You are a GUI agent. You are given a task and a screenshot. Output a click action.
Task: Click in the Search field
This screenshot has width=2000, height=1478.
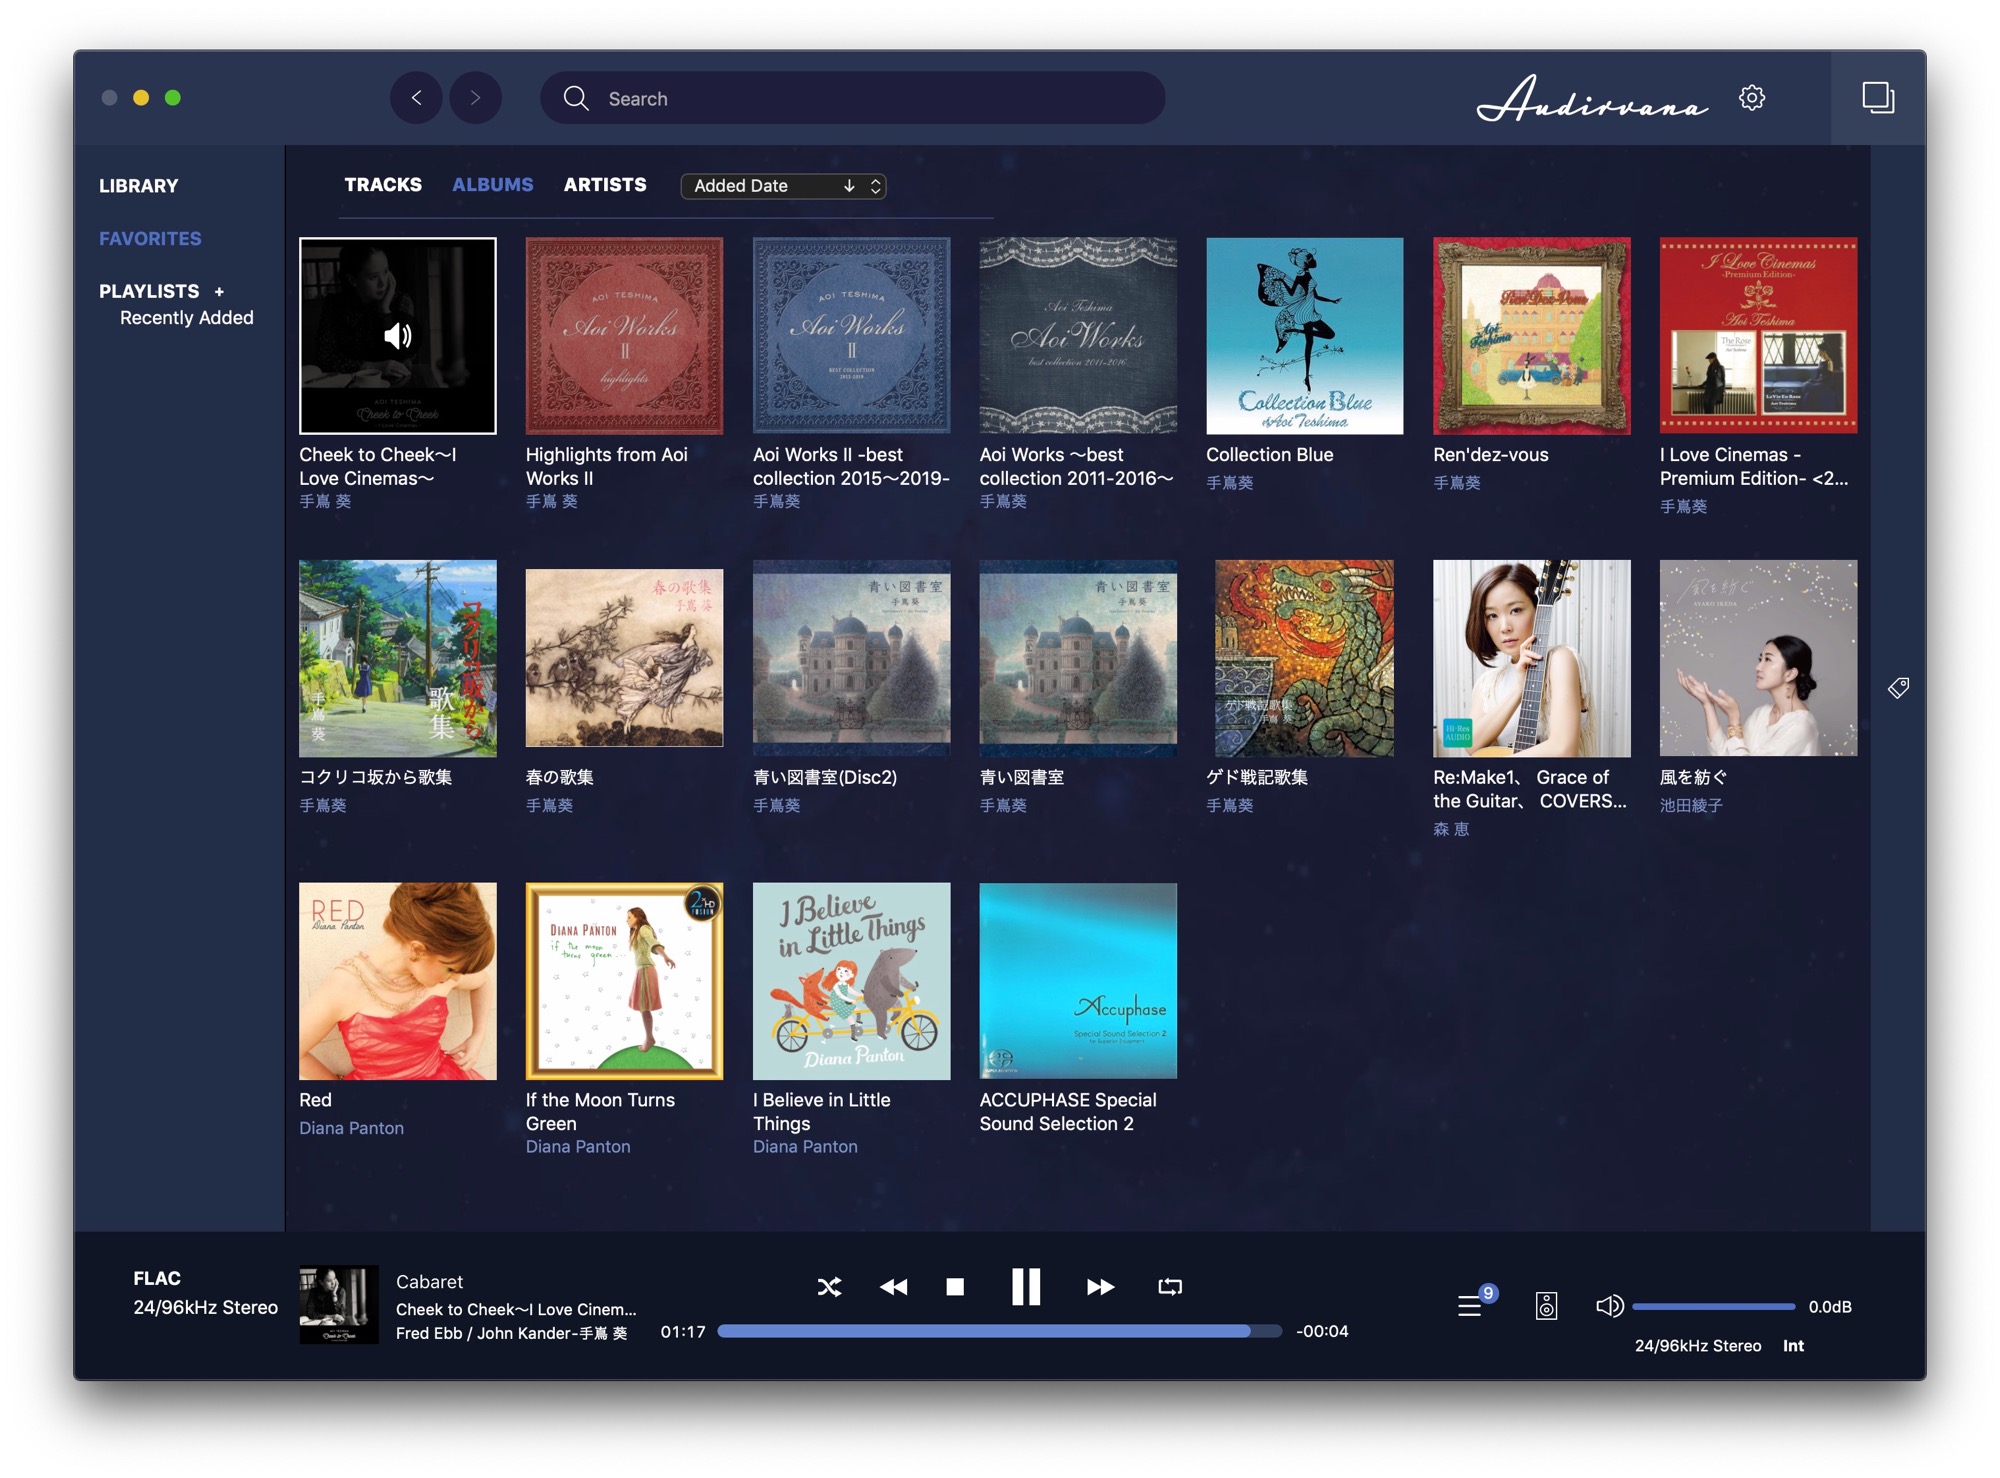click(x=852, y=98)
